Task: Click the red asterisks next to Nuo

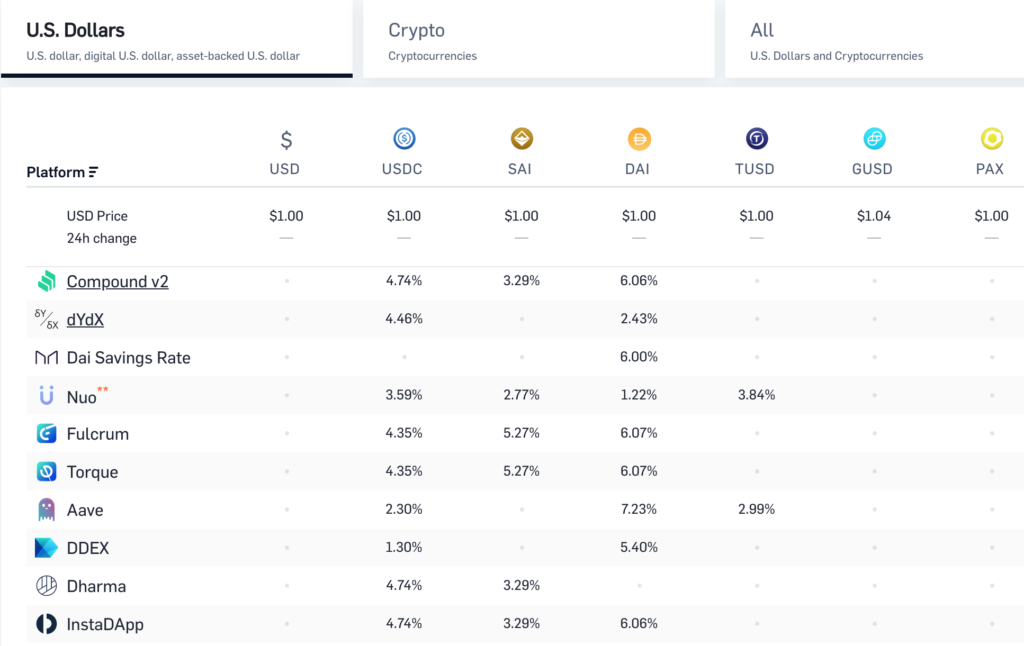Action: click(103, 389)
